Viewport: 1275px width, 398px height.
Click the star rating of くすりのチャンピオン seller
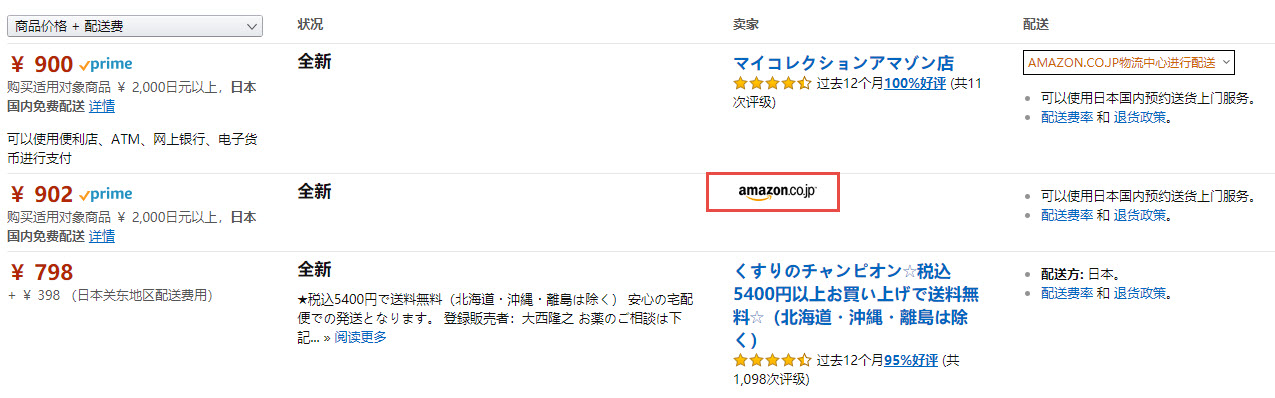coord(772,359)
